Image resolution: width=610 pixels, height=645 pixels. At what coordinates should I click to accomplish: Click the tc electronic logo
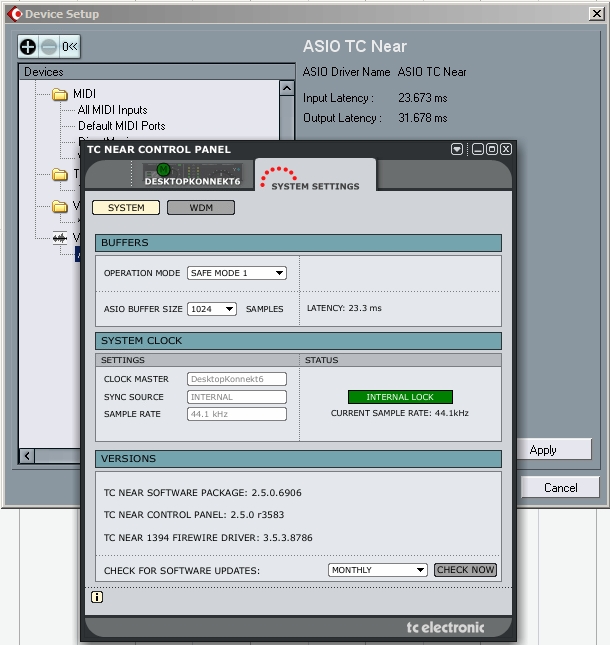445,627
